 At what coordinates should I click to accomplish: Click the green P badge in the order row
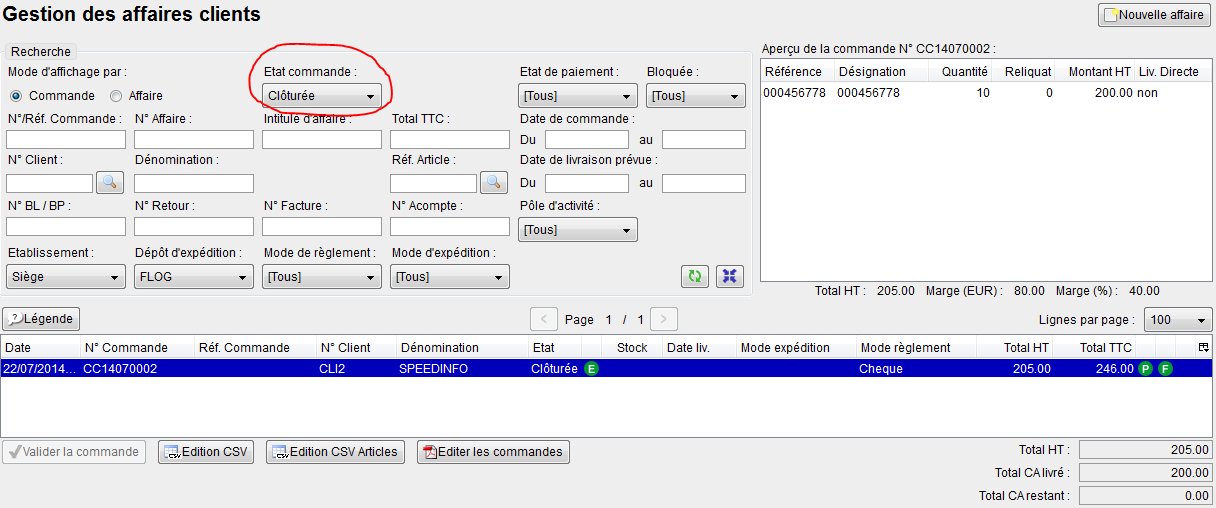pos(1146,369)
